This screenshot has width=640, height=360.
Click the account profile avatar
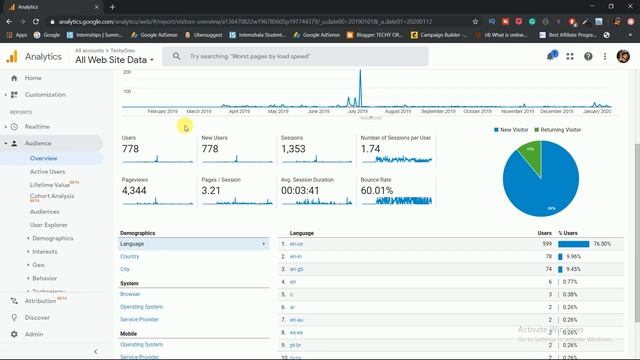click(623, 56)
